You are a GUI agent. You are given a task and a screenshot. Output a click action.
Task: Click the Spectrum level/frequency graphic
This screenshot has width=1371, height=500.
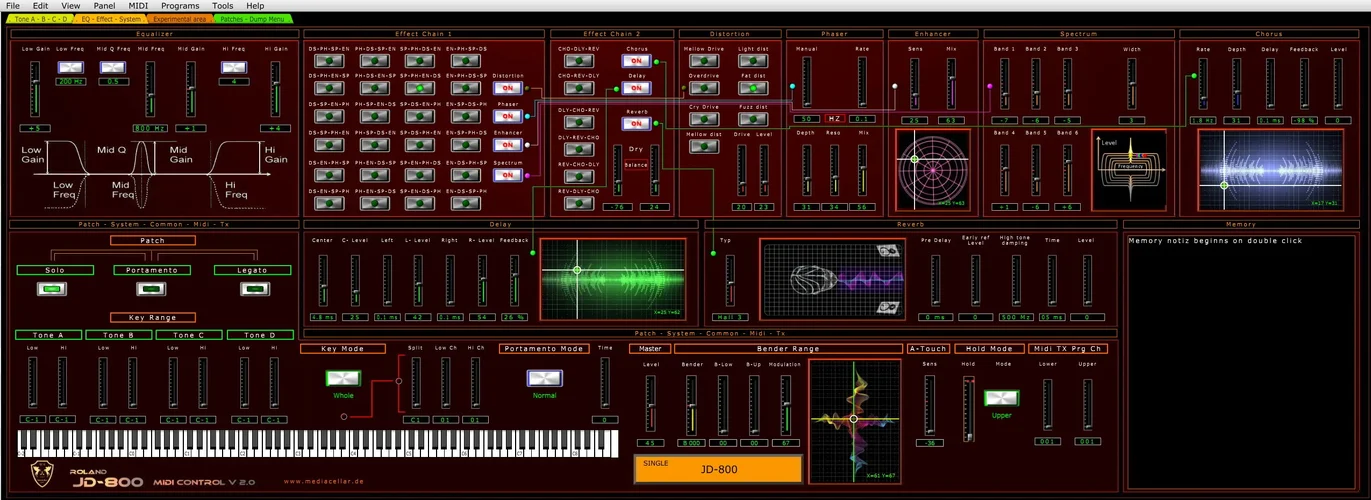point(1129,170)
